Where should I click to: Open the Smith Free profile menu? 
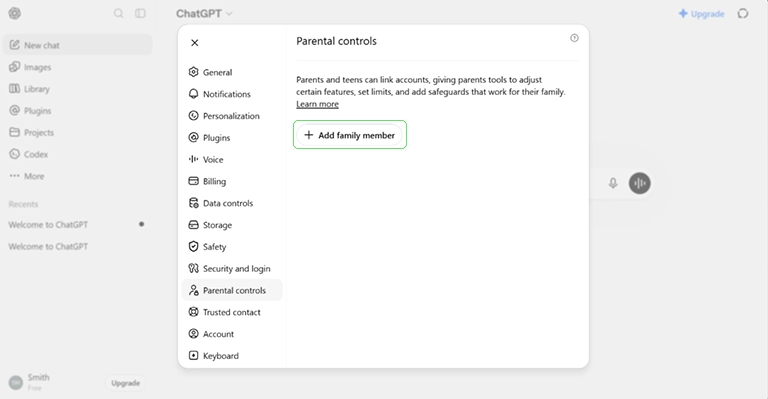coord(30,382)
